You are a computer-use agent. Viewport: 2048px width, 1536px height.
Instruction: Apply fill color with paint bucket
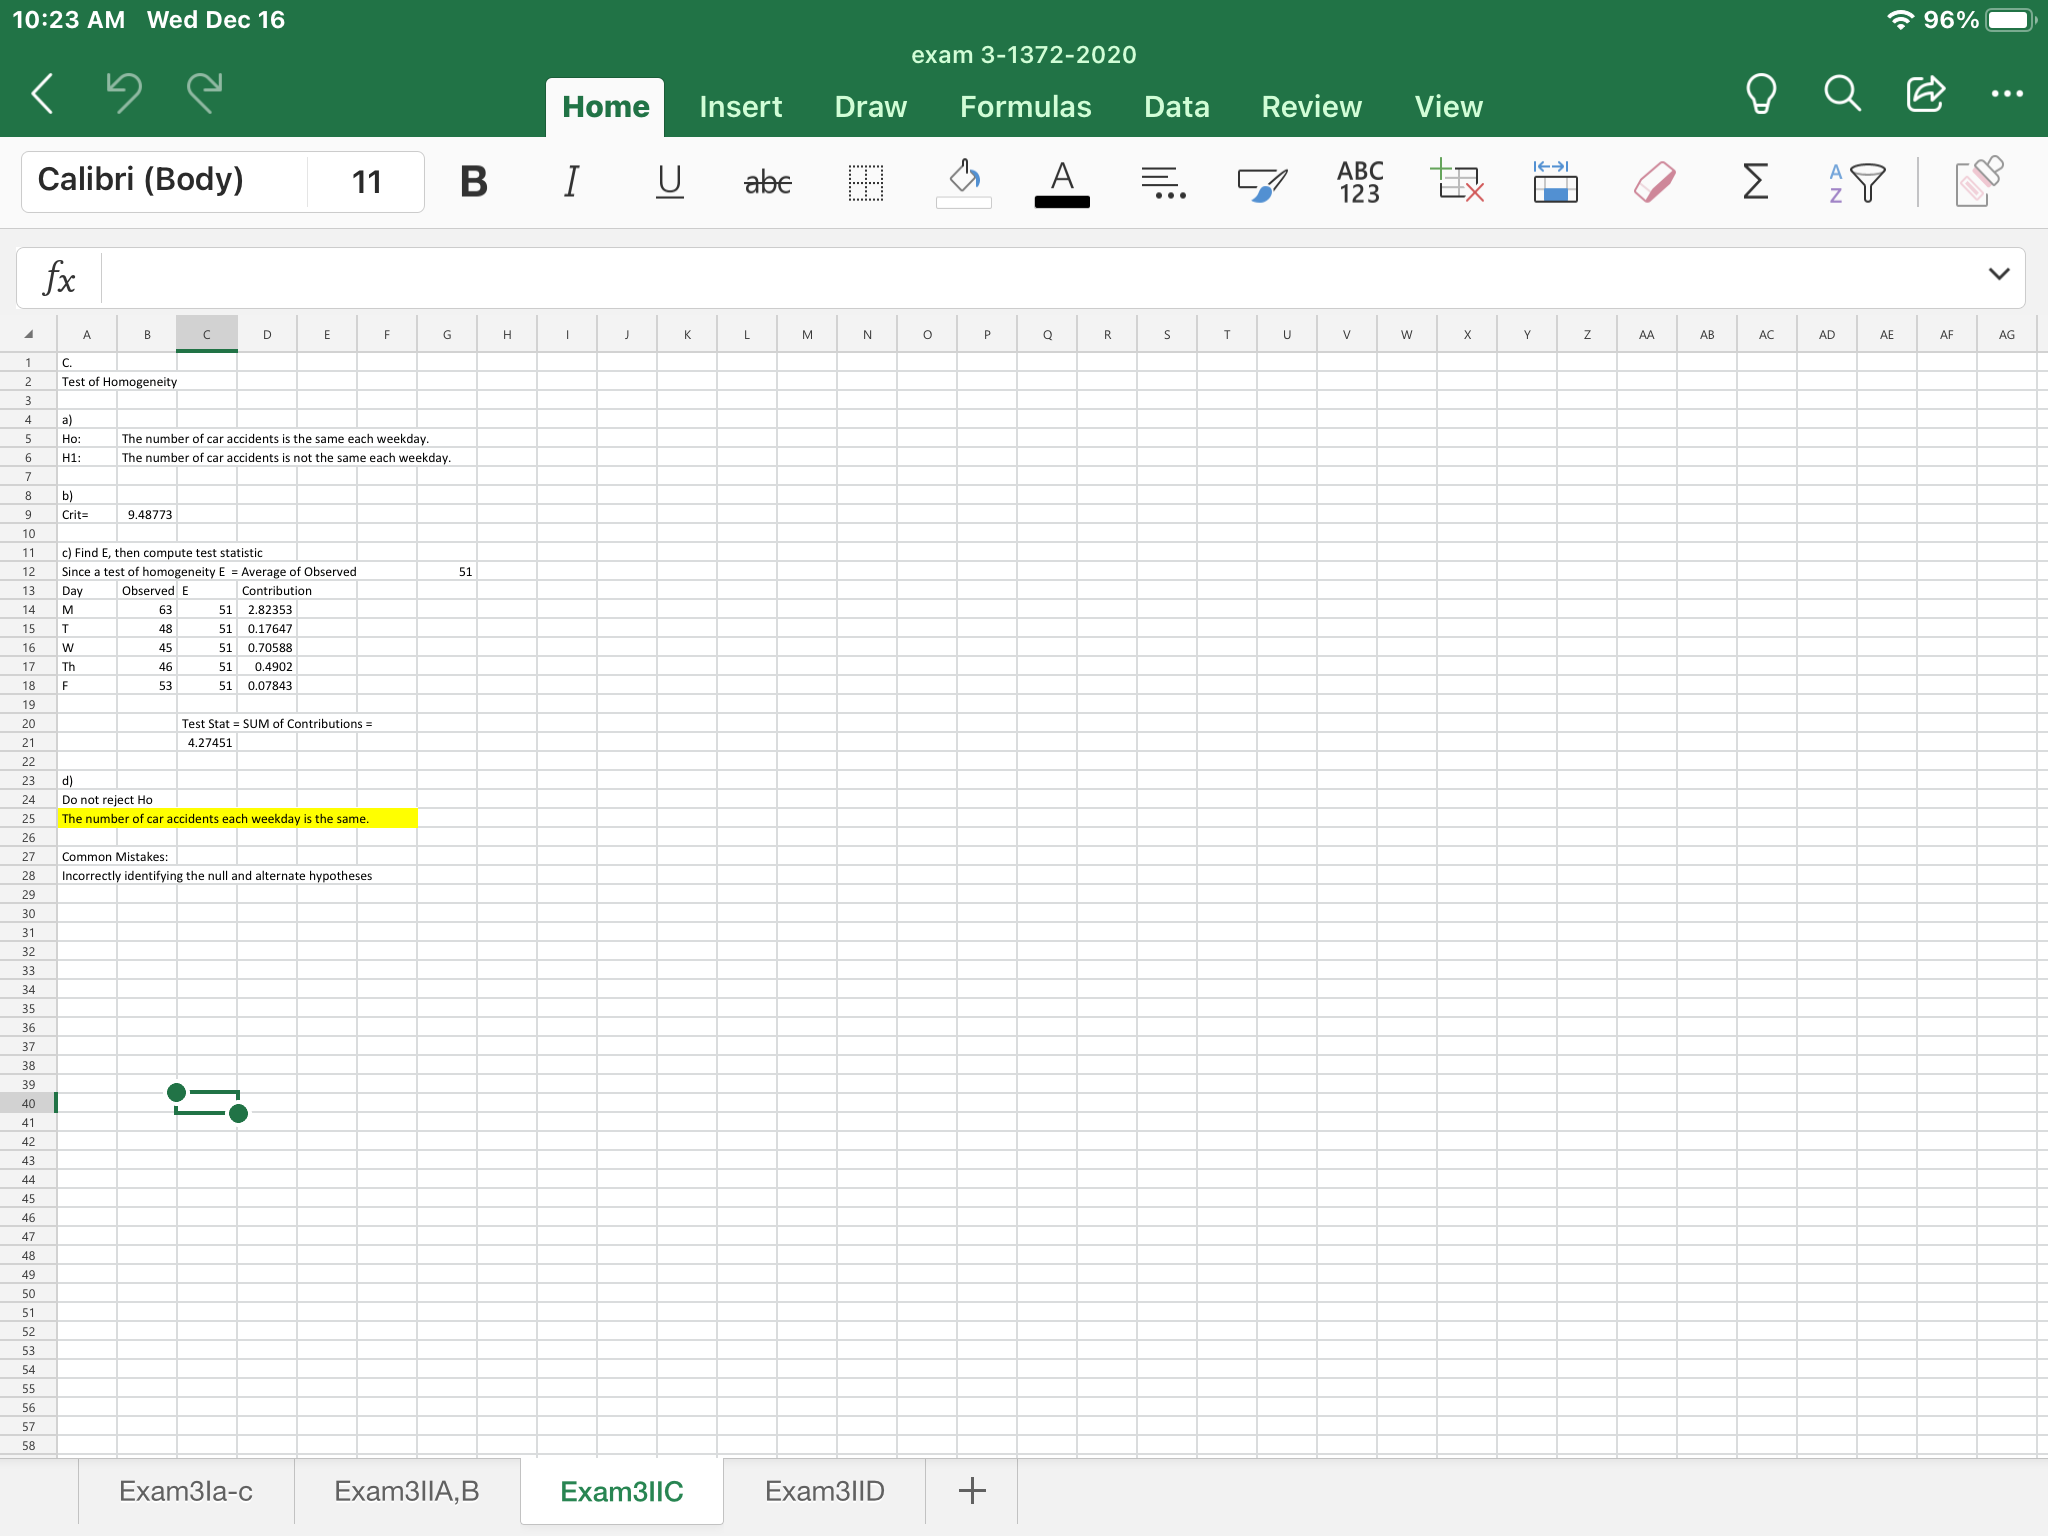pos(964,182)
